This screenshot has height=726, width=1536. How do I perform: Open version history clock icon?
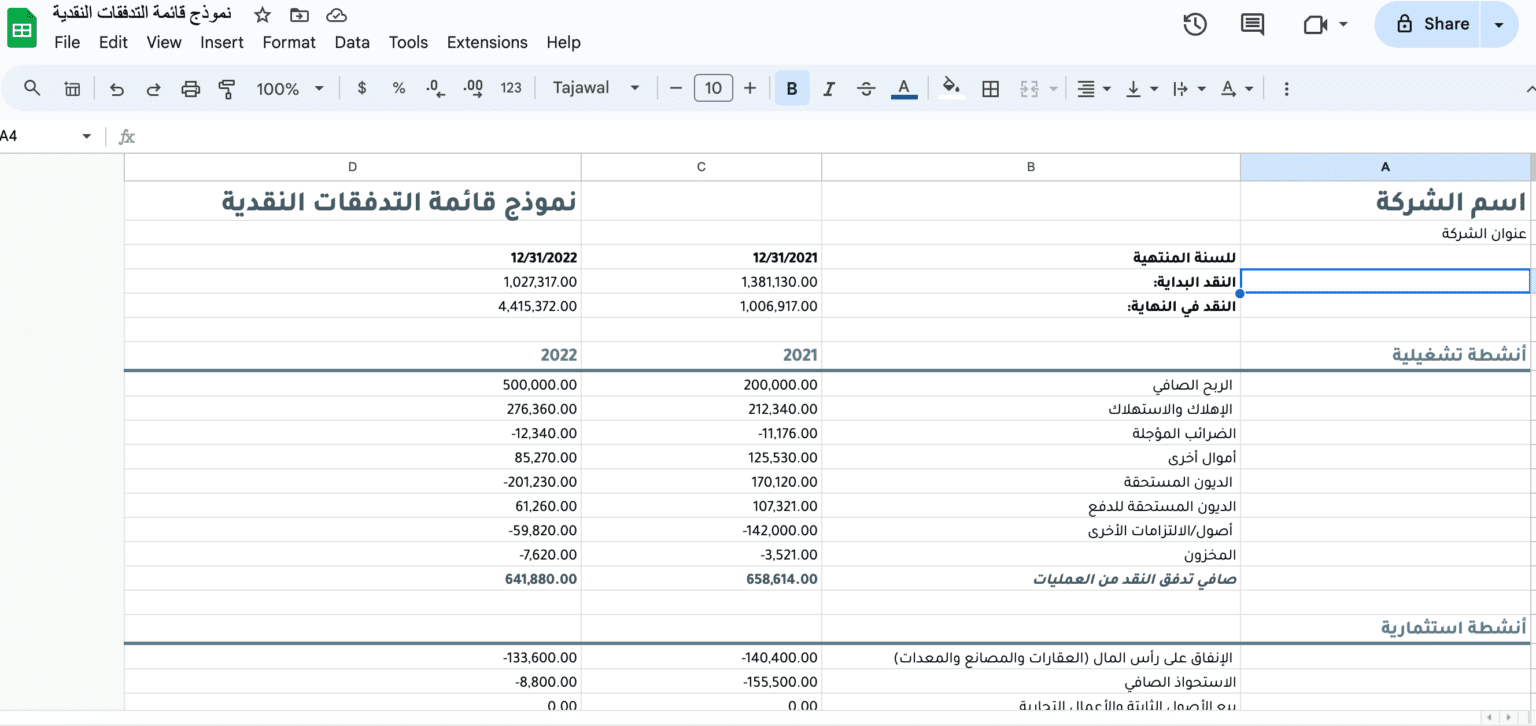point(1194,25)
